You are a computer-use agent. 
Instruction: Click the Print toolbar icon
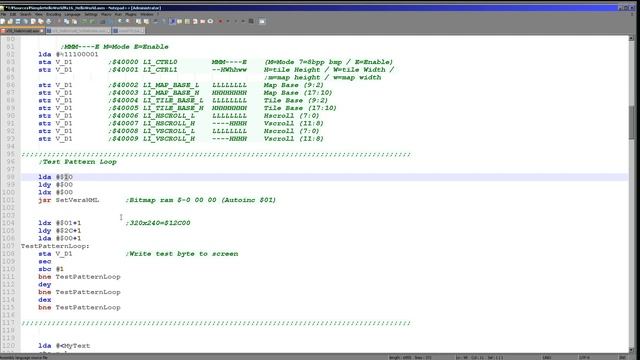coord(48,21)
